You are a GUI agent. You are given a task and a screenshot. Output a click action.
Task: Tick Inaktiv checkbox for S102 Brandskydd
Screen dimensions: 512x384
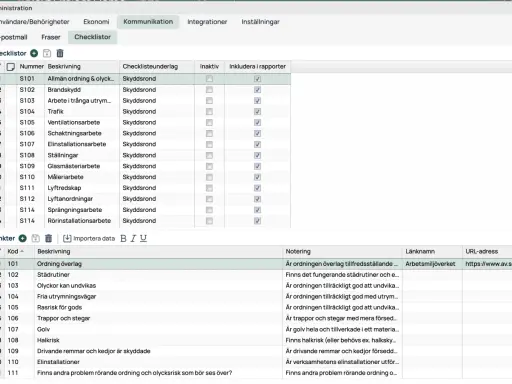[209, 90]
